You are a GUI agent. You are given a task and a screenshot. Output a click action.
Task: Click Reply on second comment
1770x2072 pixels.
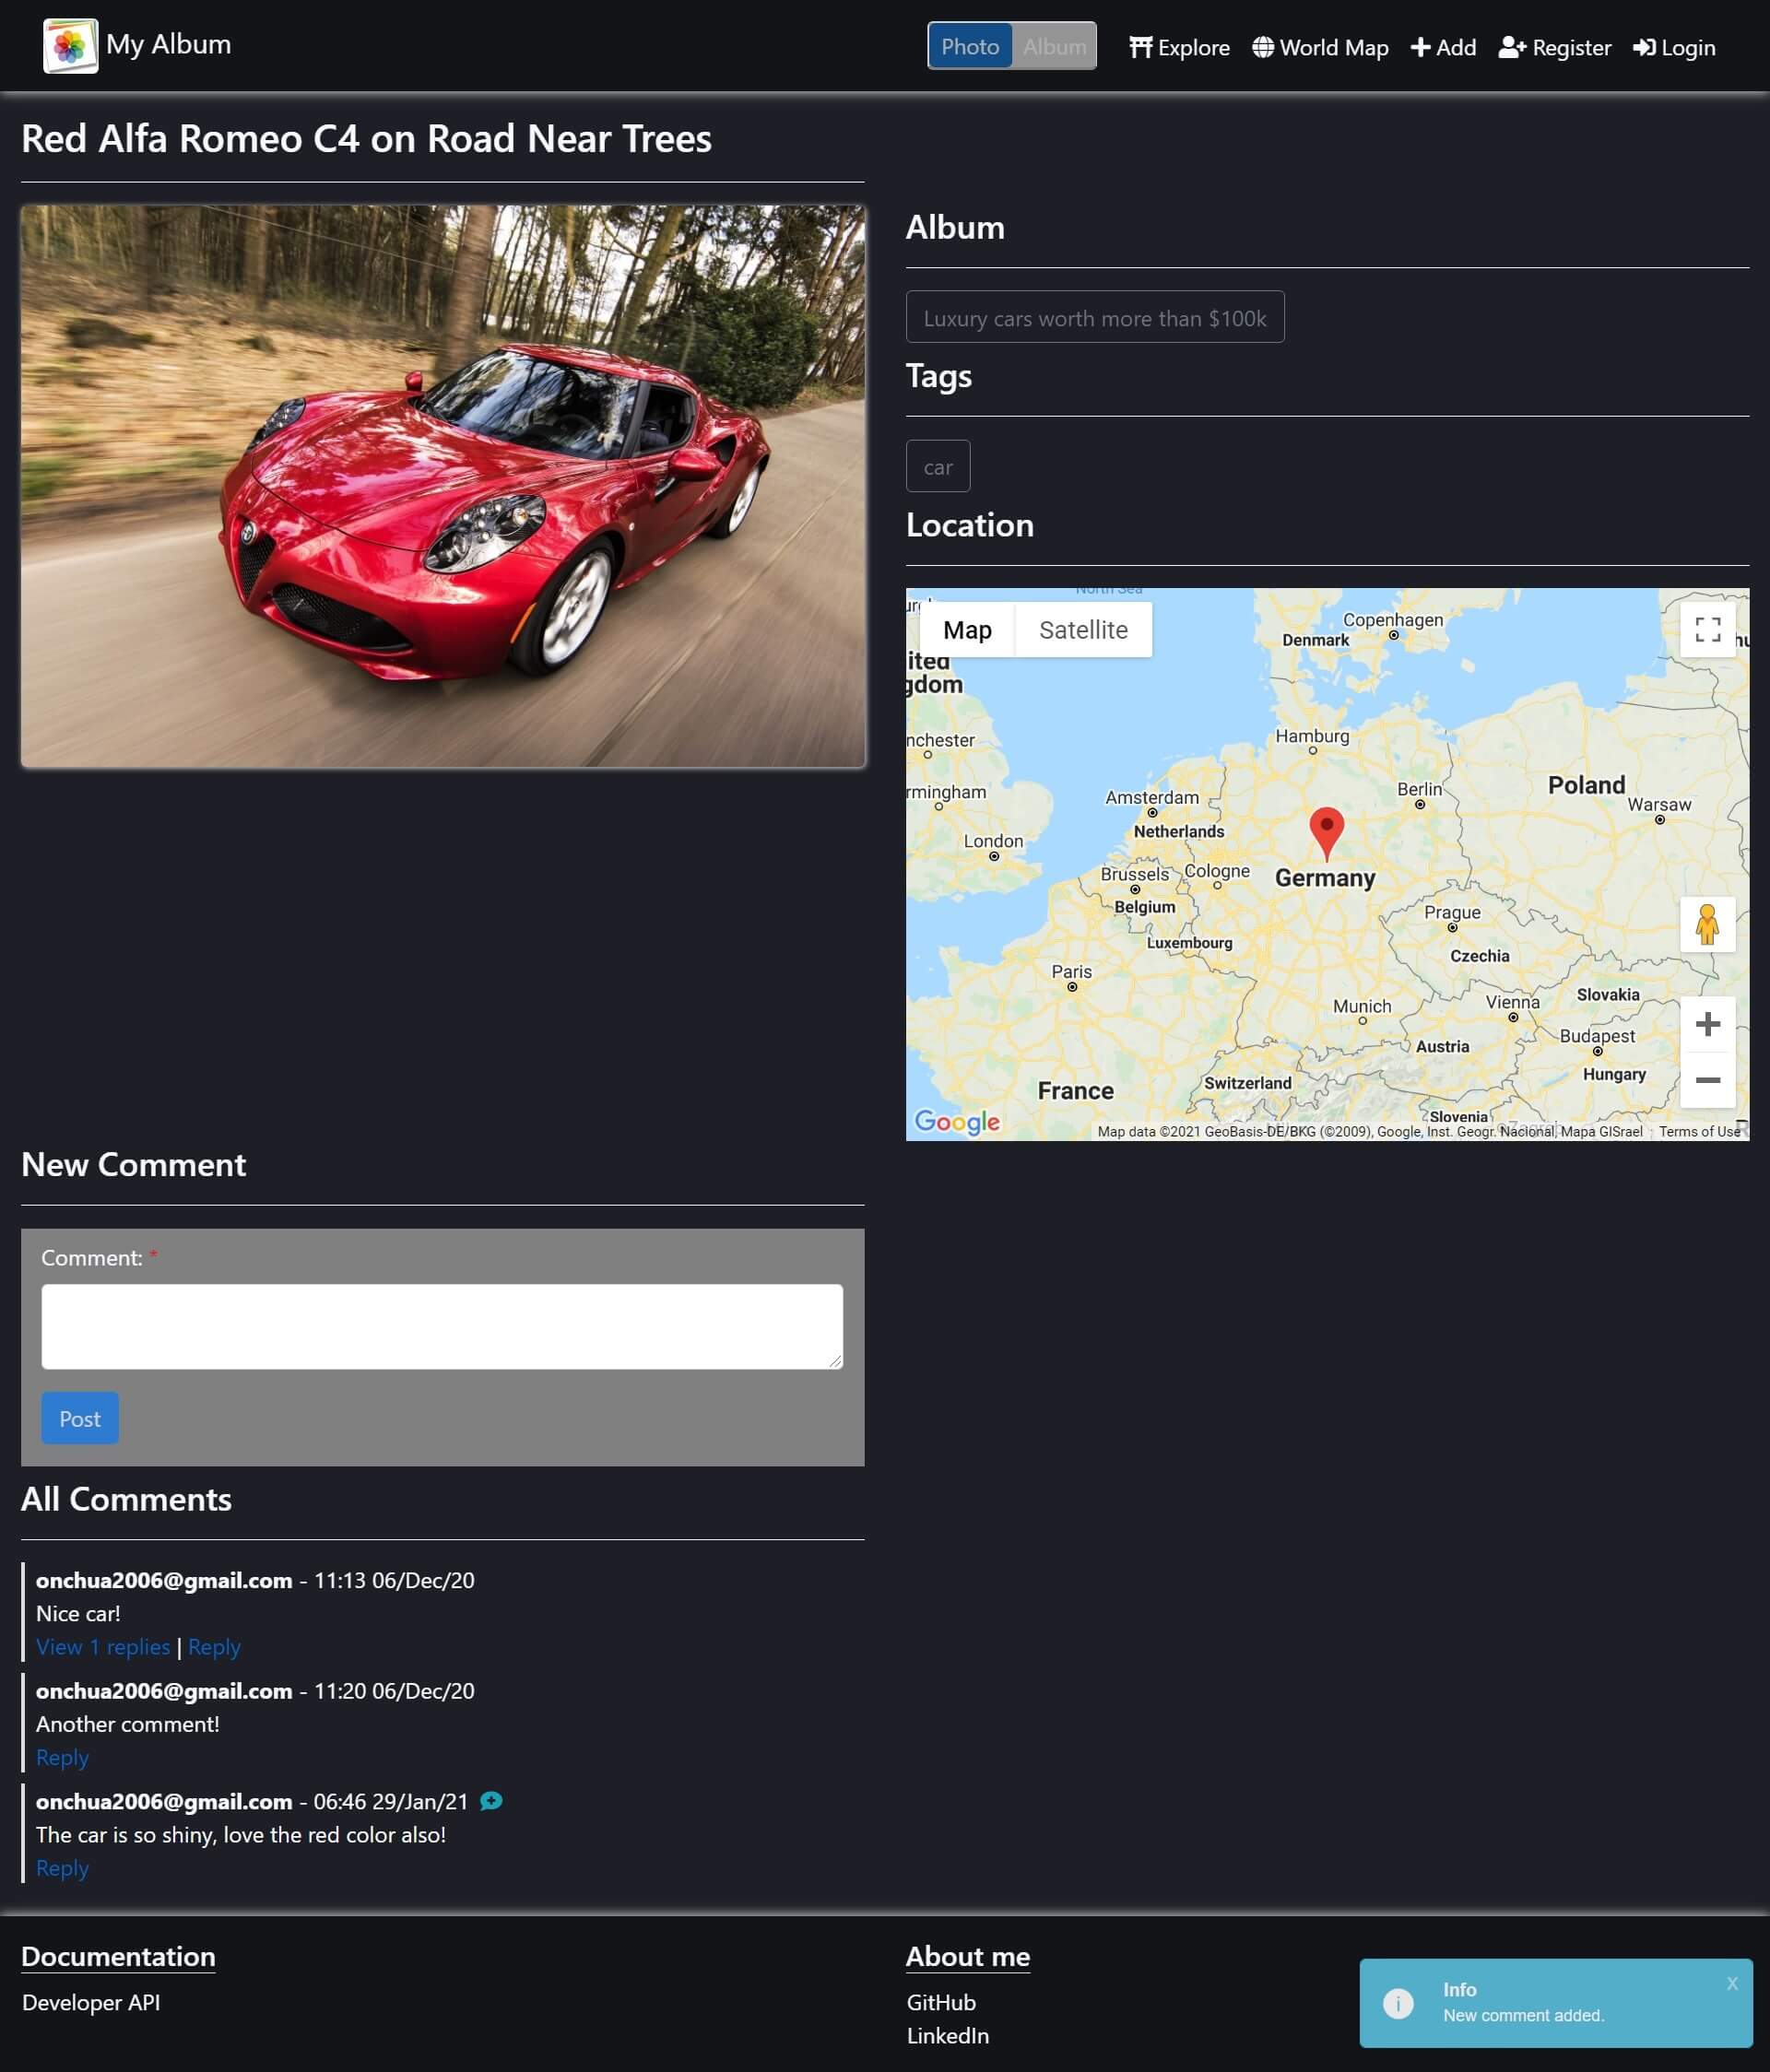[x=62, y=1756]
